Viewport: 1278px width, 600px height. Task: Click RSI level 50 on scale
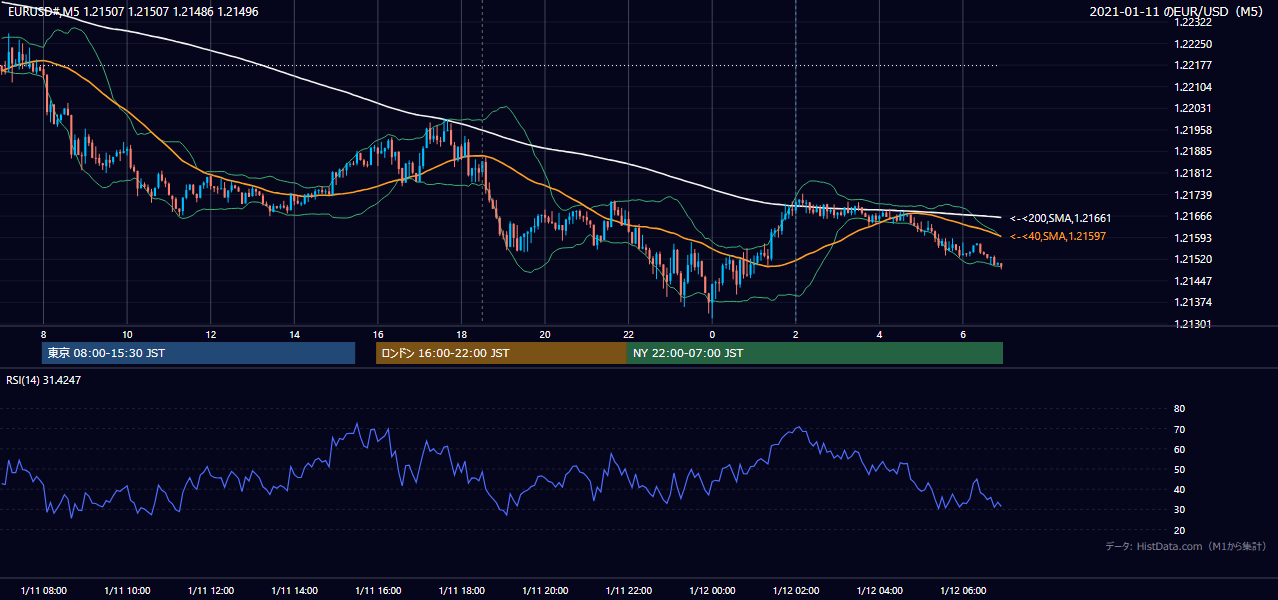tap(1179, 469)
